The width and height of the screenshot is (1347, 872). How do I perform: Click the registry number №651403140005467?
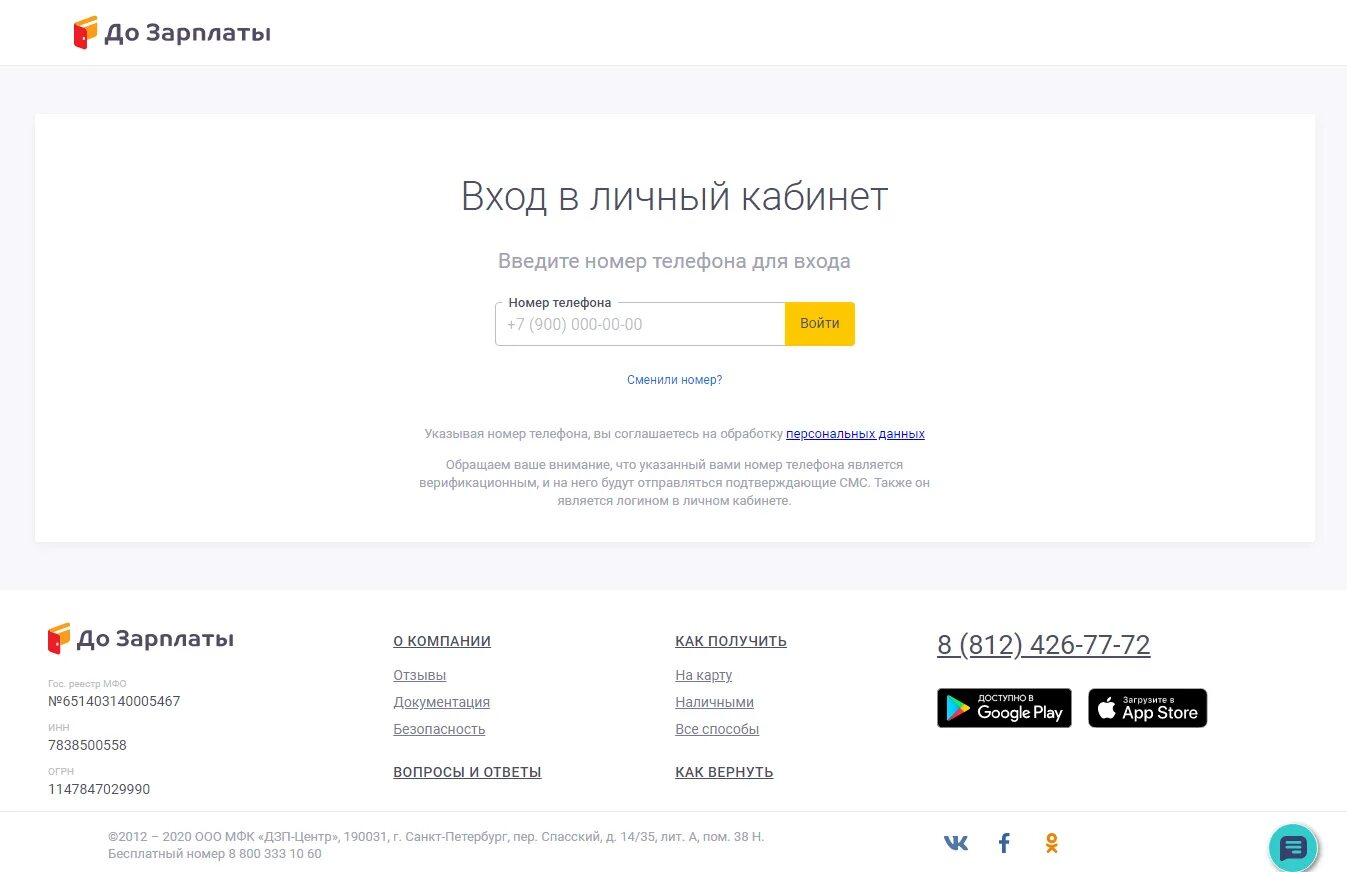114,701
